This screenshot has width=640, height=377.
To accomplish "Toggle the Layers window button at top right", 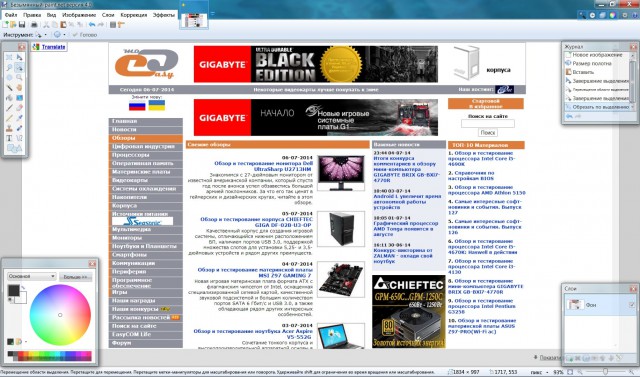I will [602, 15].
